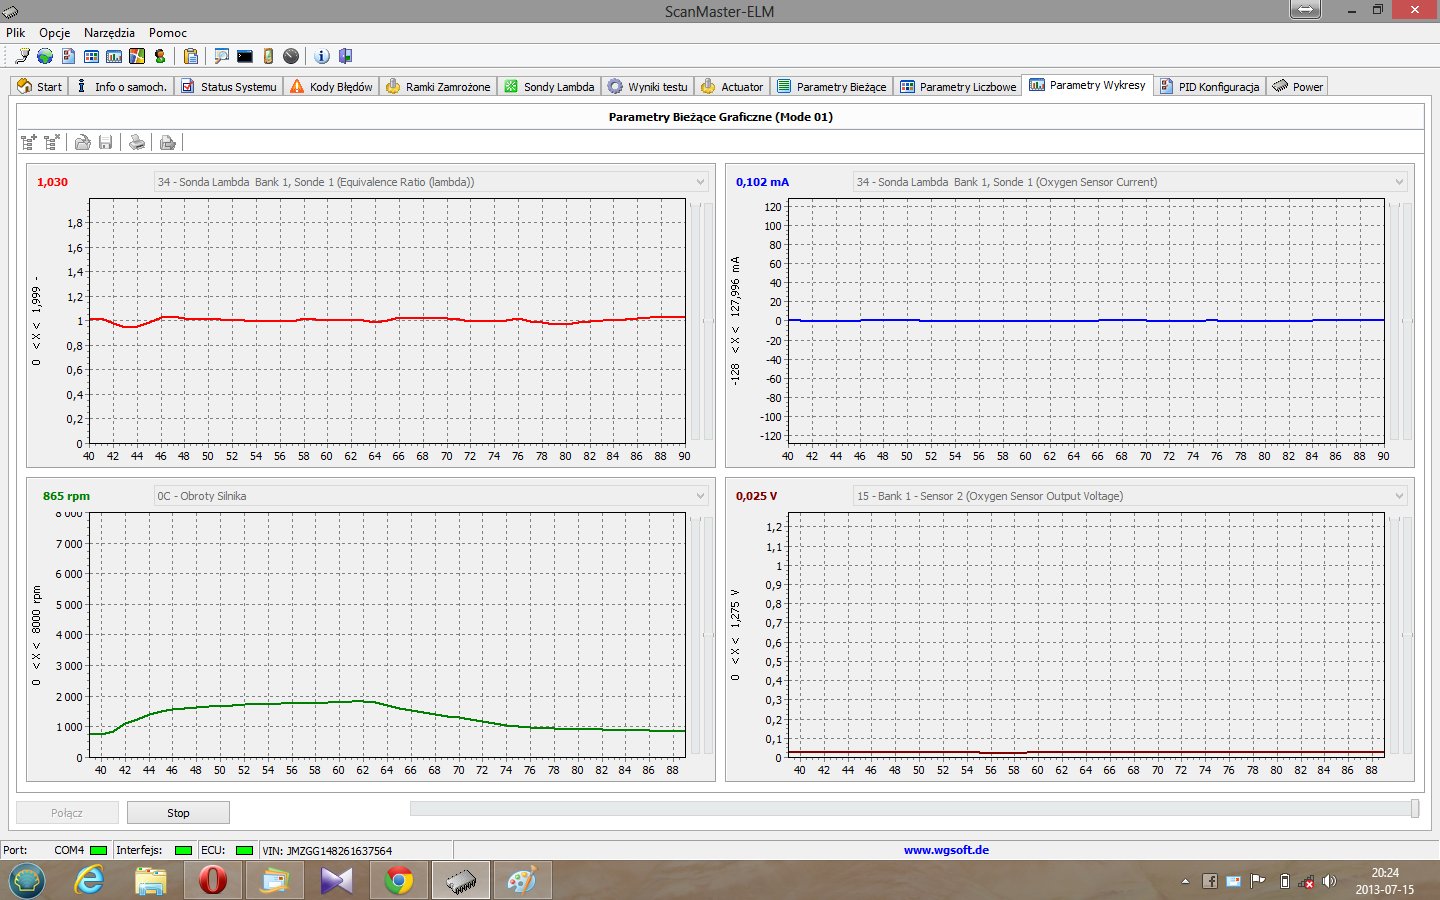Open the www.wgsoft.de link
The width and height of the screenshot is (1440, 900).
click(946, 850)
